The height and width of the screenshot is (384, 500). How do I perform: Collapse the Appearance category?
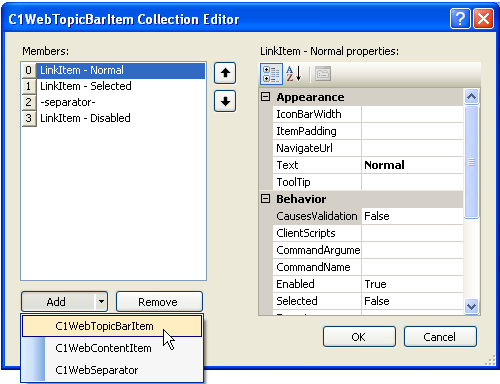pyautogui.click(x=265, y=97)
